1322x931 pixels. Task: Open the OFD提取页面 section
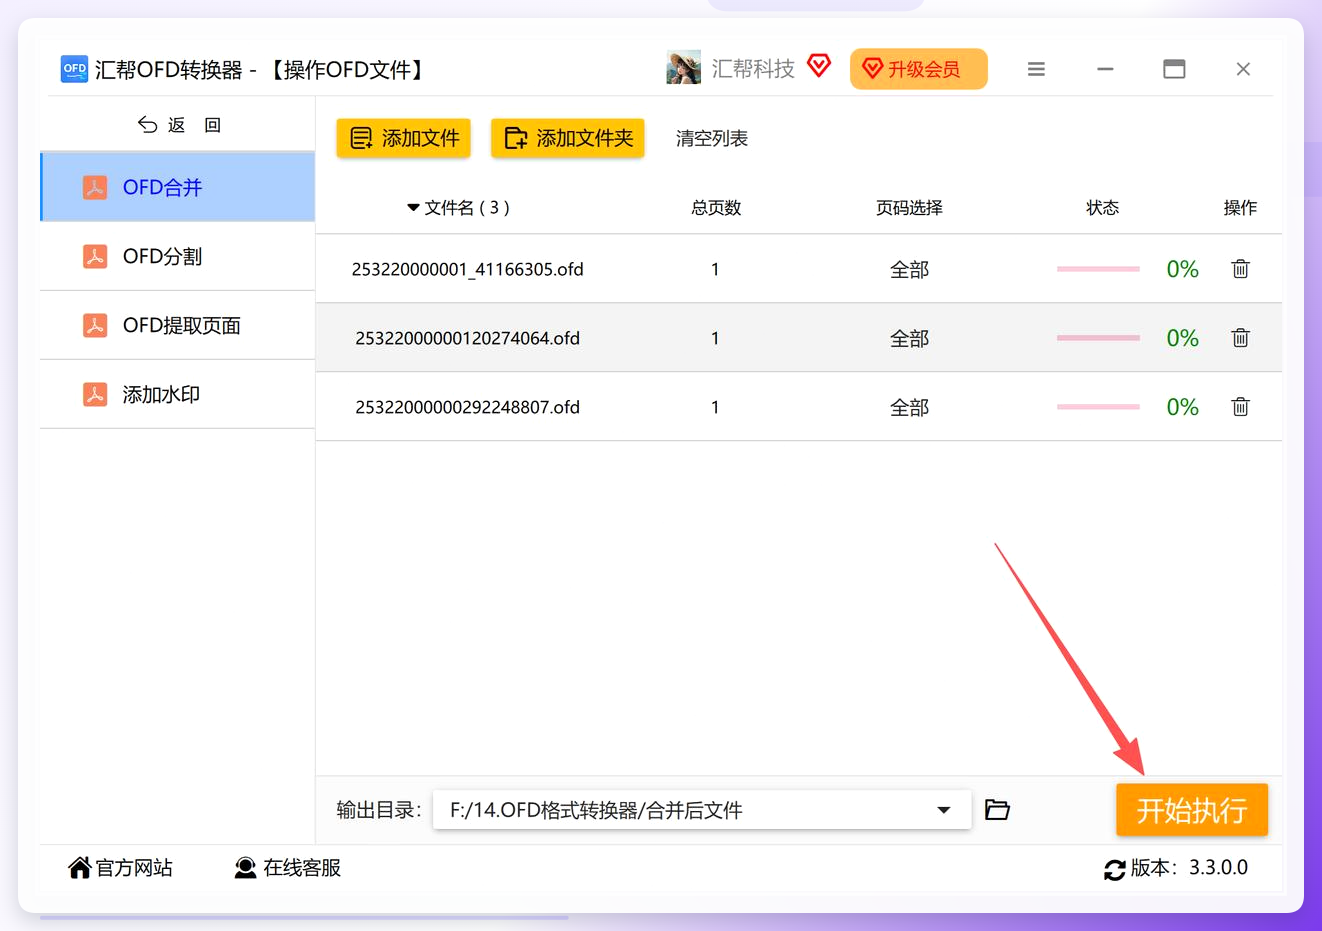178,325
